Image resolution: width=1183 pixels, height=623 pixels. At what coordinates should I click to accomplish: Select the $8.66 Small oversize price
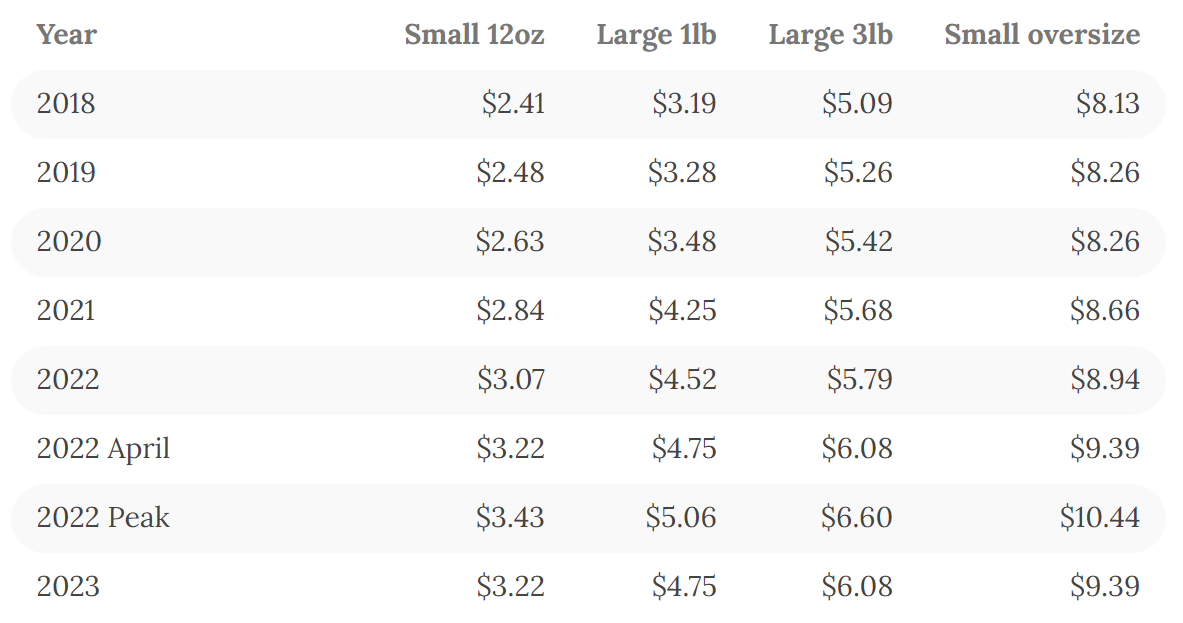pos(1105,311)
